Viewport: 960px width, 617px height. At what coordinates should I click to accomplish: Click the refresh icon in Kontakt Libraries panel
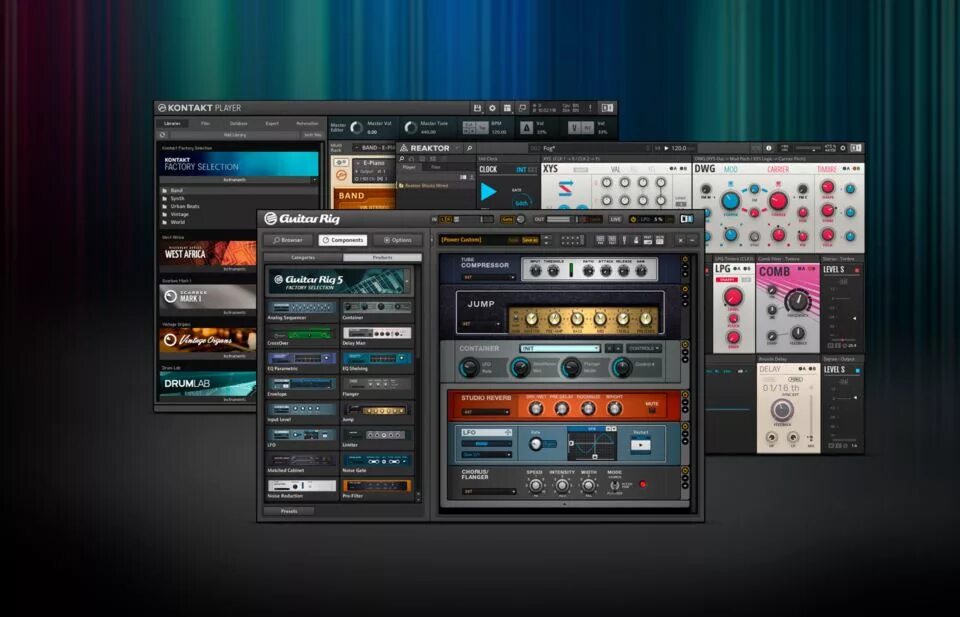point(163,135)
